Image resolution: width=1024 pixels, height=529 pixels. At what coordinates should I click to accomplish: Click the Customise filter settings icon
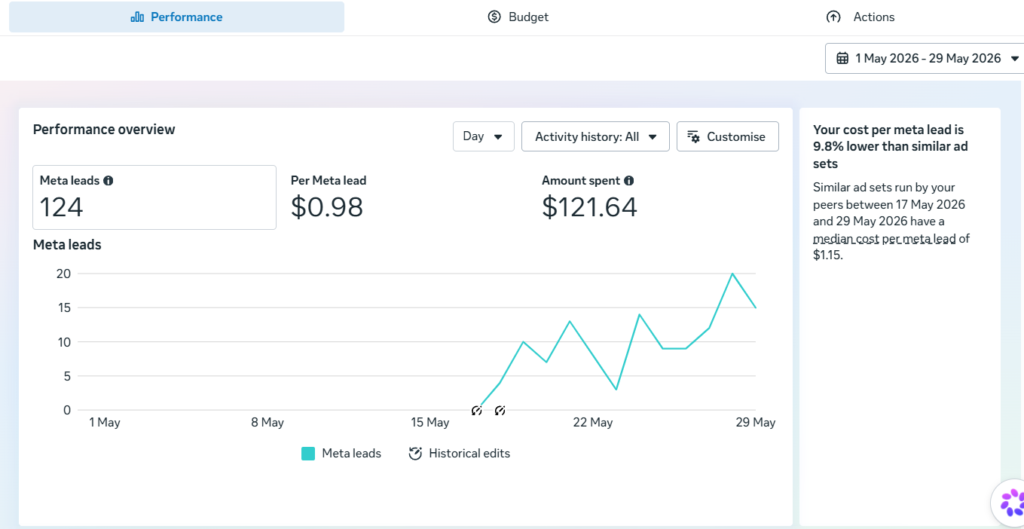click(694, 137)
